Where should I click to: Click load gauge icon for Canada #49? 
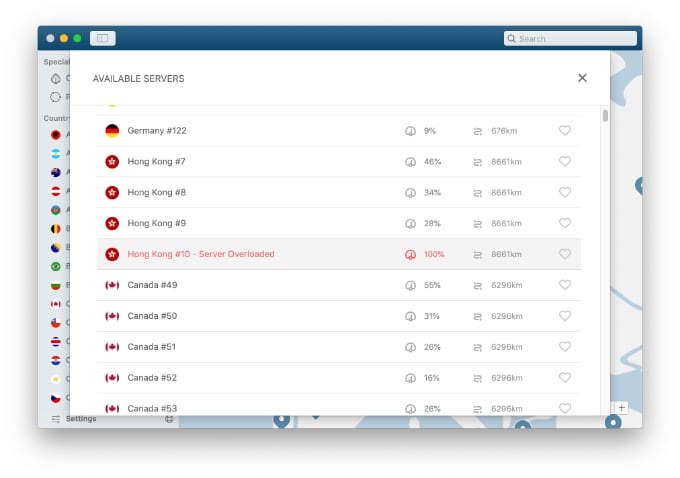click(410, 285)
